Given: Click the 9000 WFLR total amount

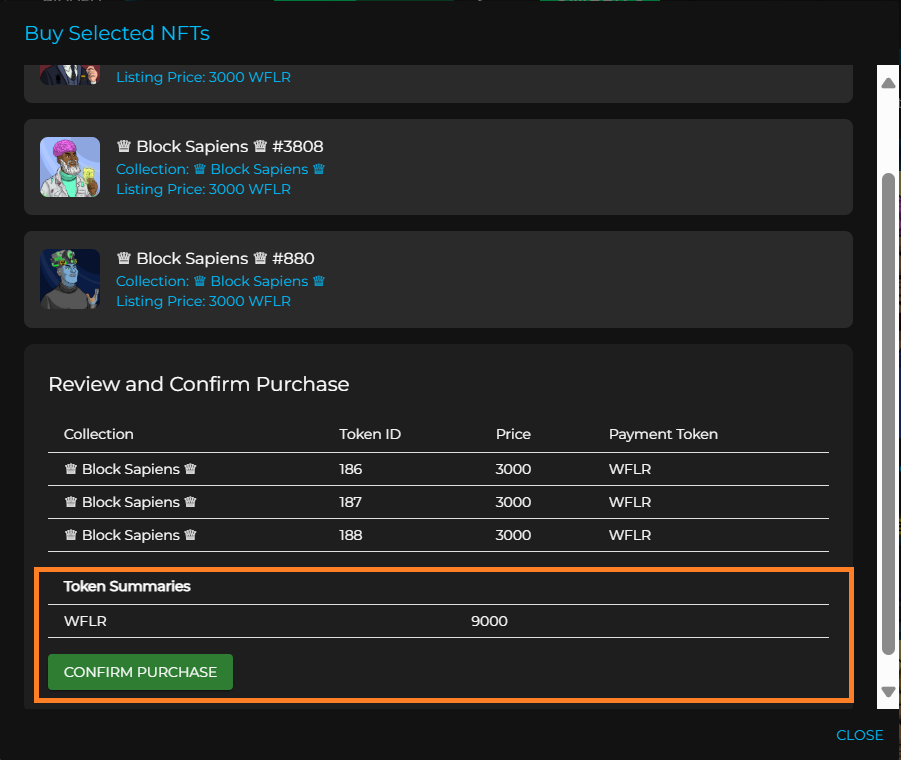Looking at the screenshot, I should [489, 621].
